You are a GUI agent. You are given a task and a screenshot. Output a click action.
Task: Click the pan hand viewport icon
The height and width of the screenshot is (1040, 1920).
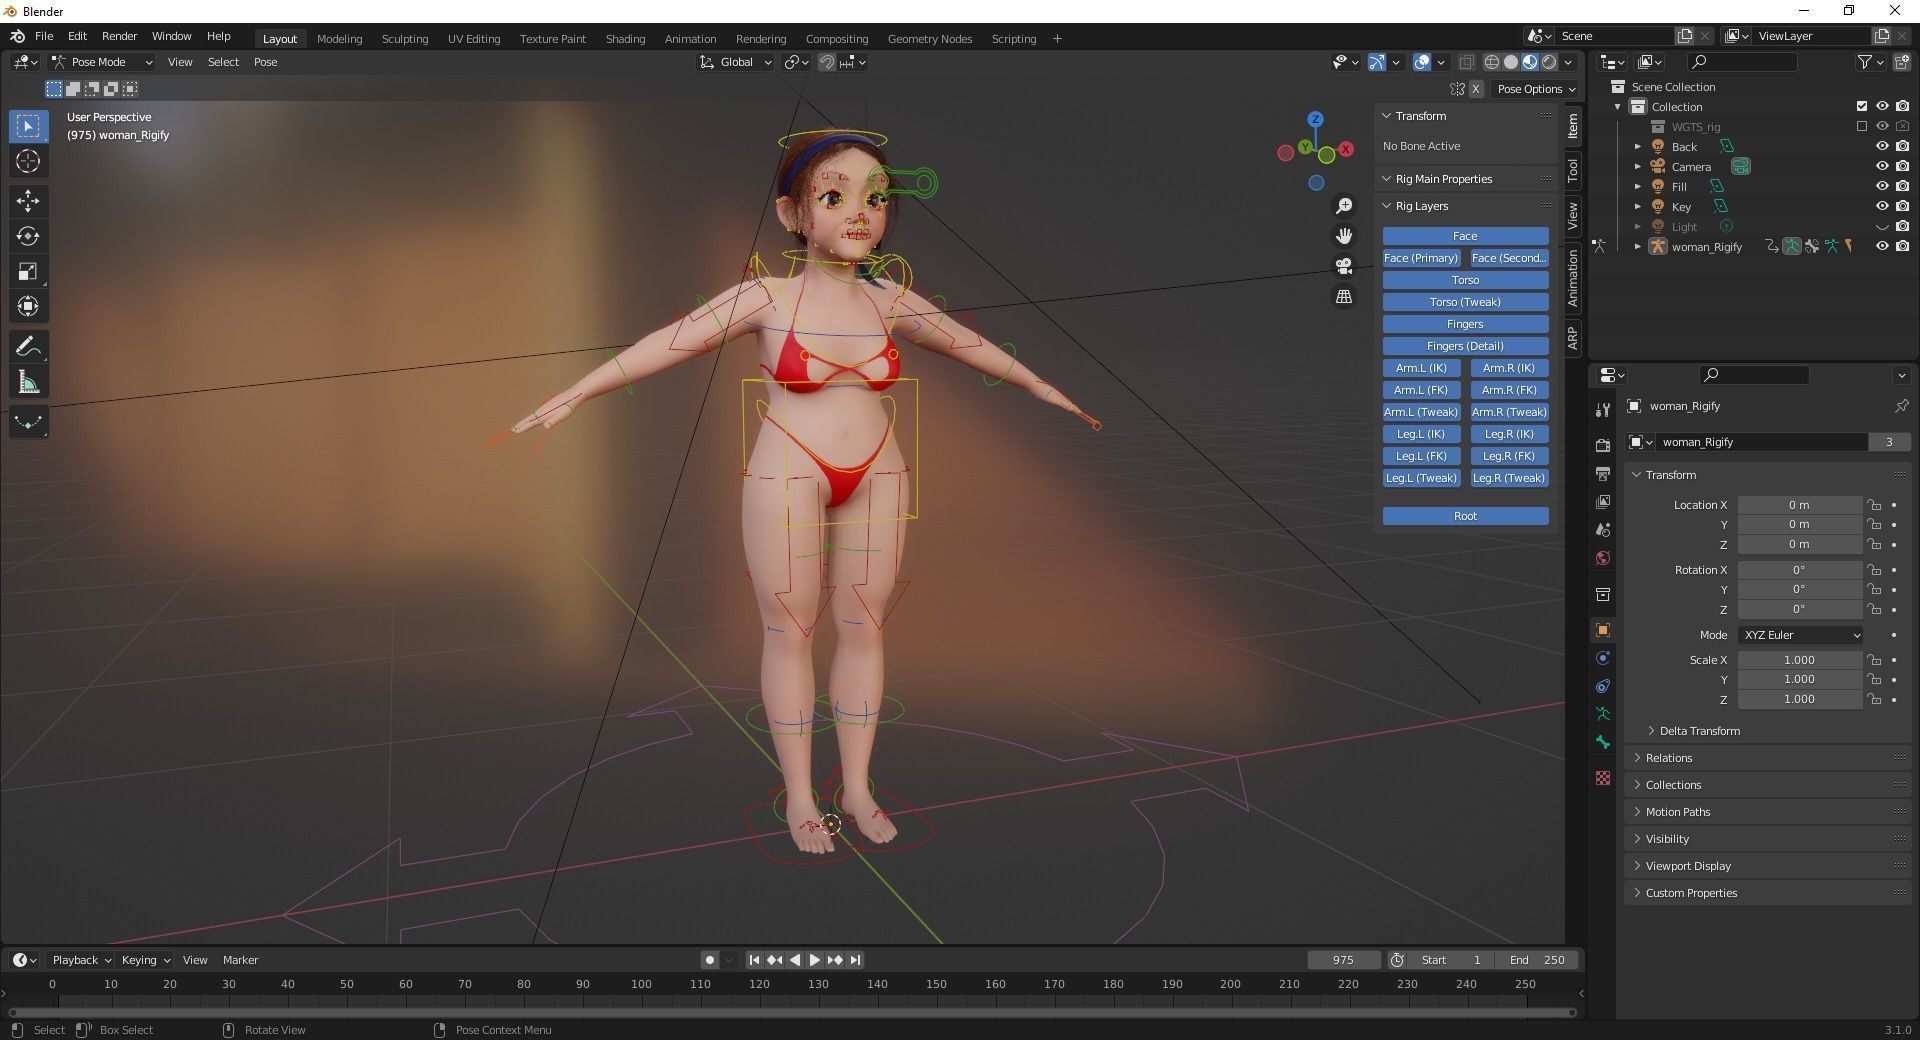click(1344, 236)
